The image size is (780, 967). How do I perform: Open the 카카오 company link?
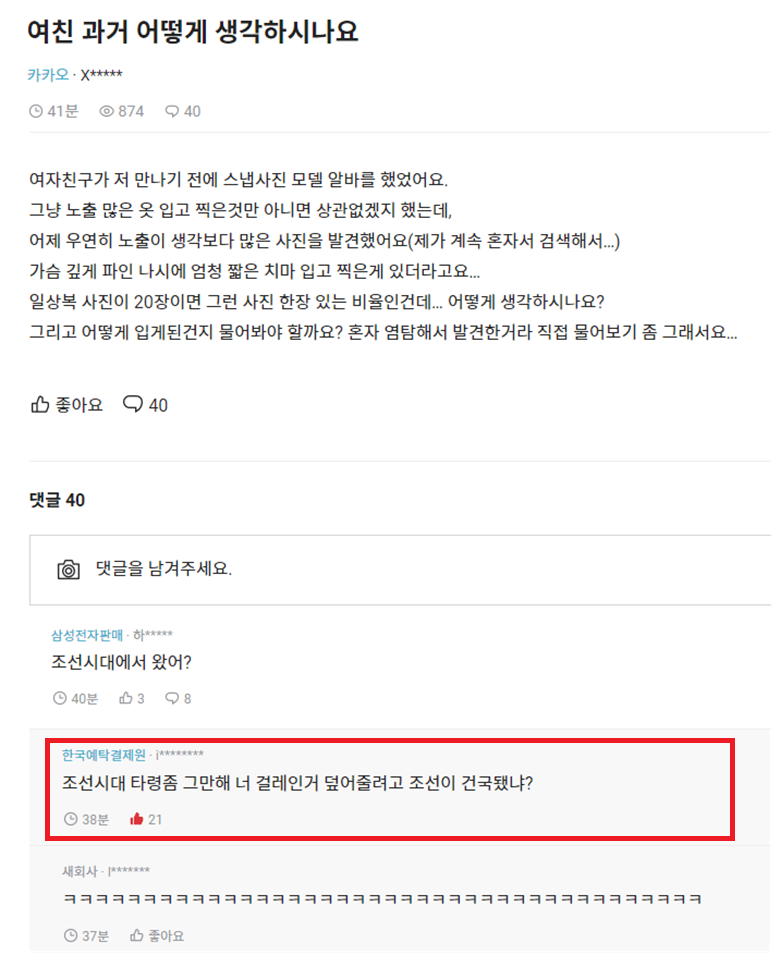pyautogui.click(x=48, y=75)
